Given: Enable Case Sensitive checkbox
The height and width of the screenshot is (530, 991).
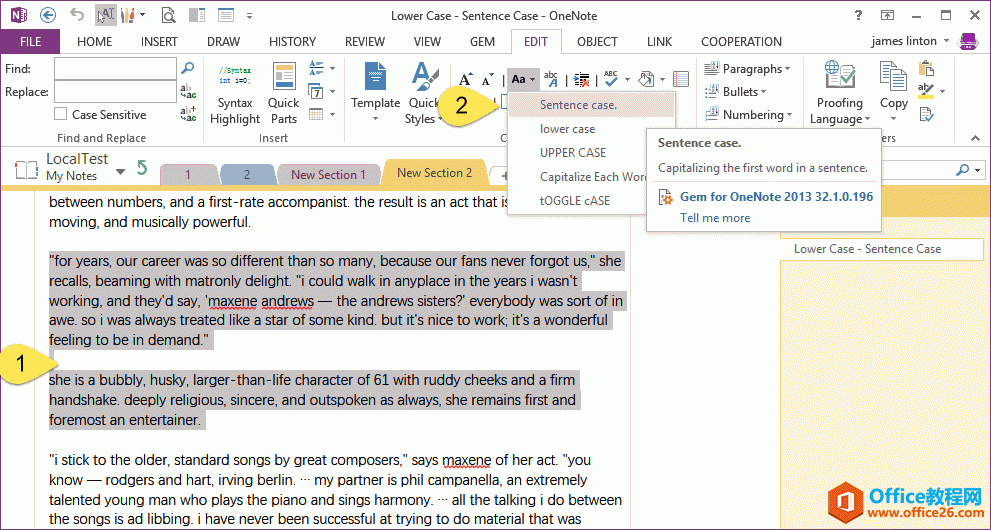Looking at the screenshot, I should click(x=61, y=114).
